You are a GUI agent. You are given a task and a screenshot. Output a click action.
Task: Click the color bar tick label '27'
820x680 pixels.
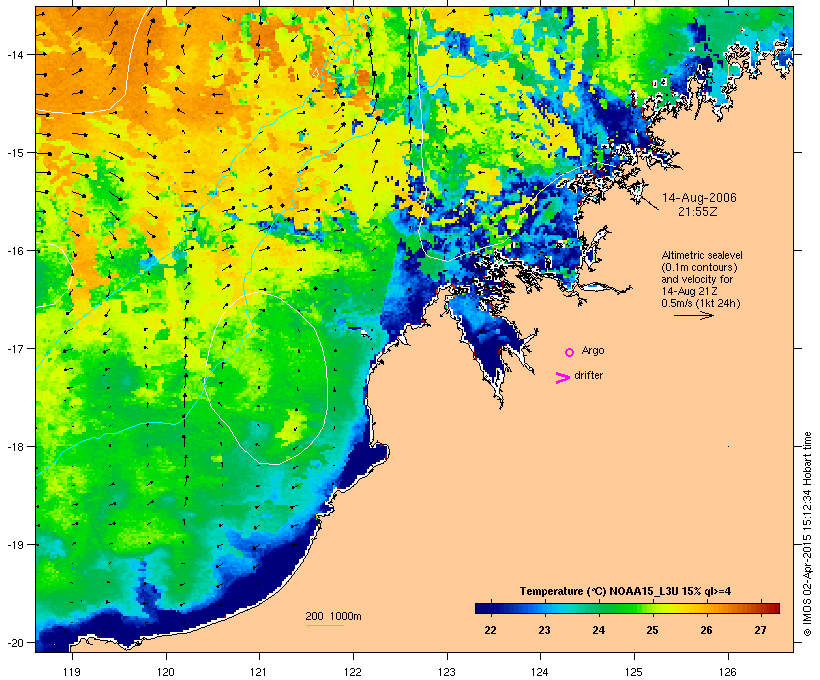click(x=760, y=630)
